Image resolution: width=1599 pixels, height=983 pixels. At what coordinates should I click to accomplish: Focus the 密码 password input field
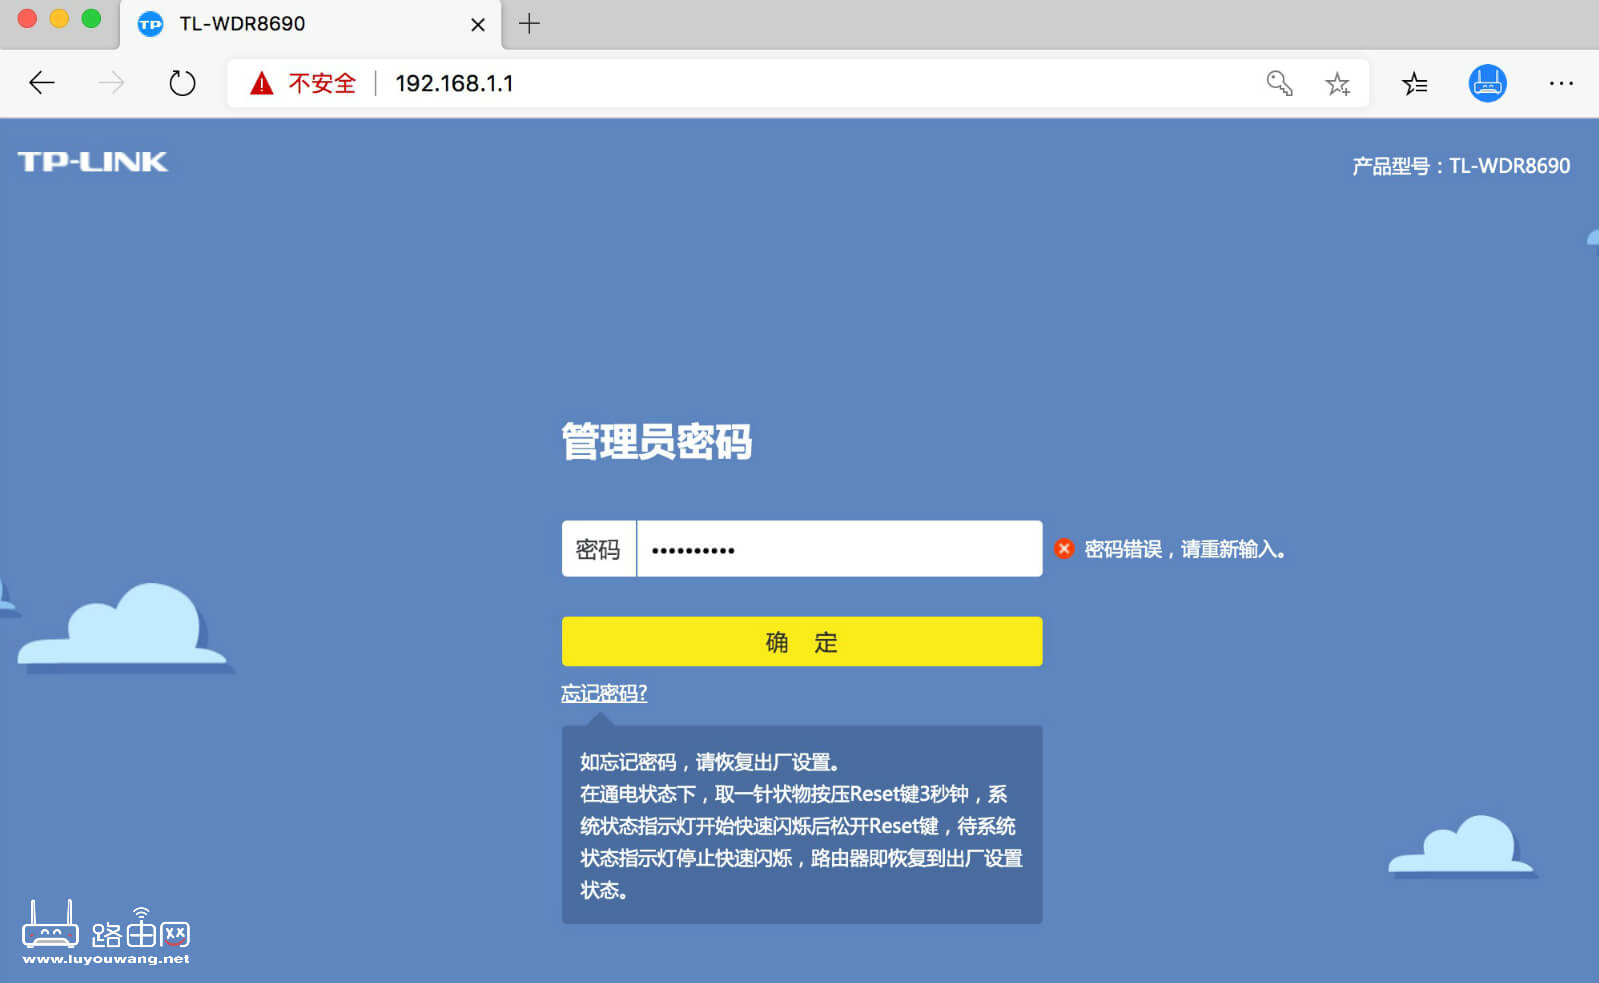pyautogui.click(x=838, y=549)
